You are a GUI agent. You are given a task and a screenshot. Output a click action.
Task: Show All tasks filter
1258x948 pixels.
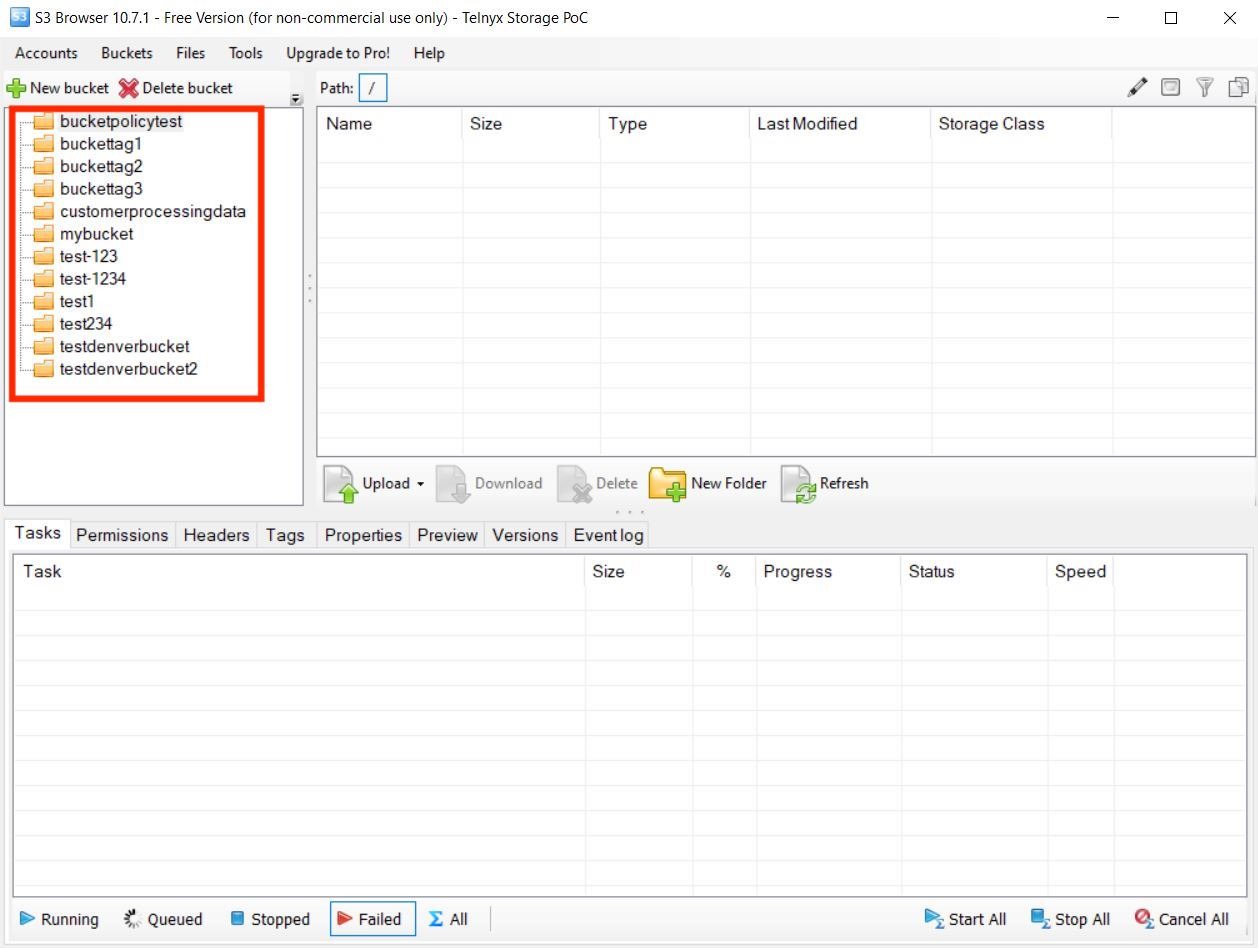tap(448, 919)
